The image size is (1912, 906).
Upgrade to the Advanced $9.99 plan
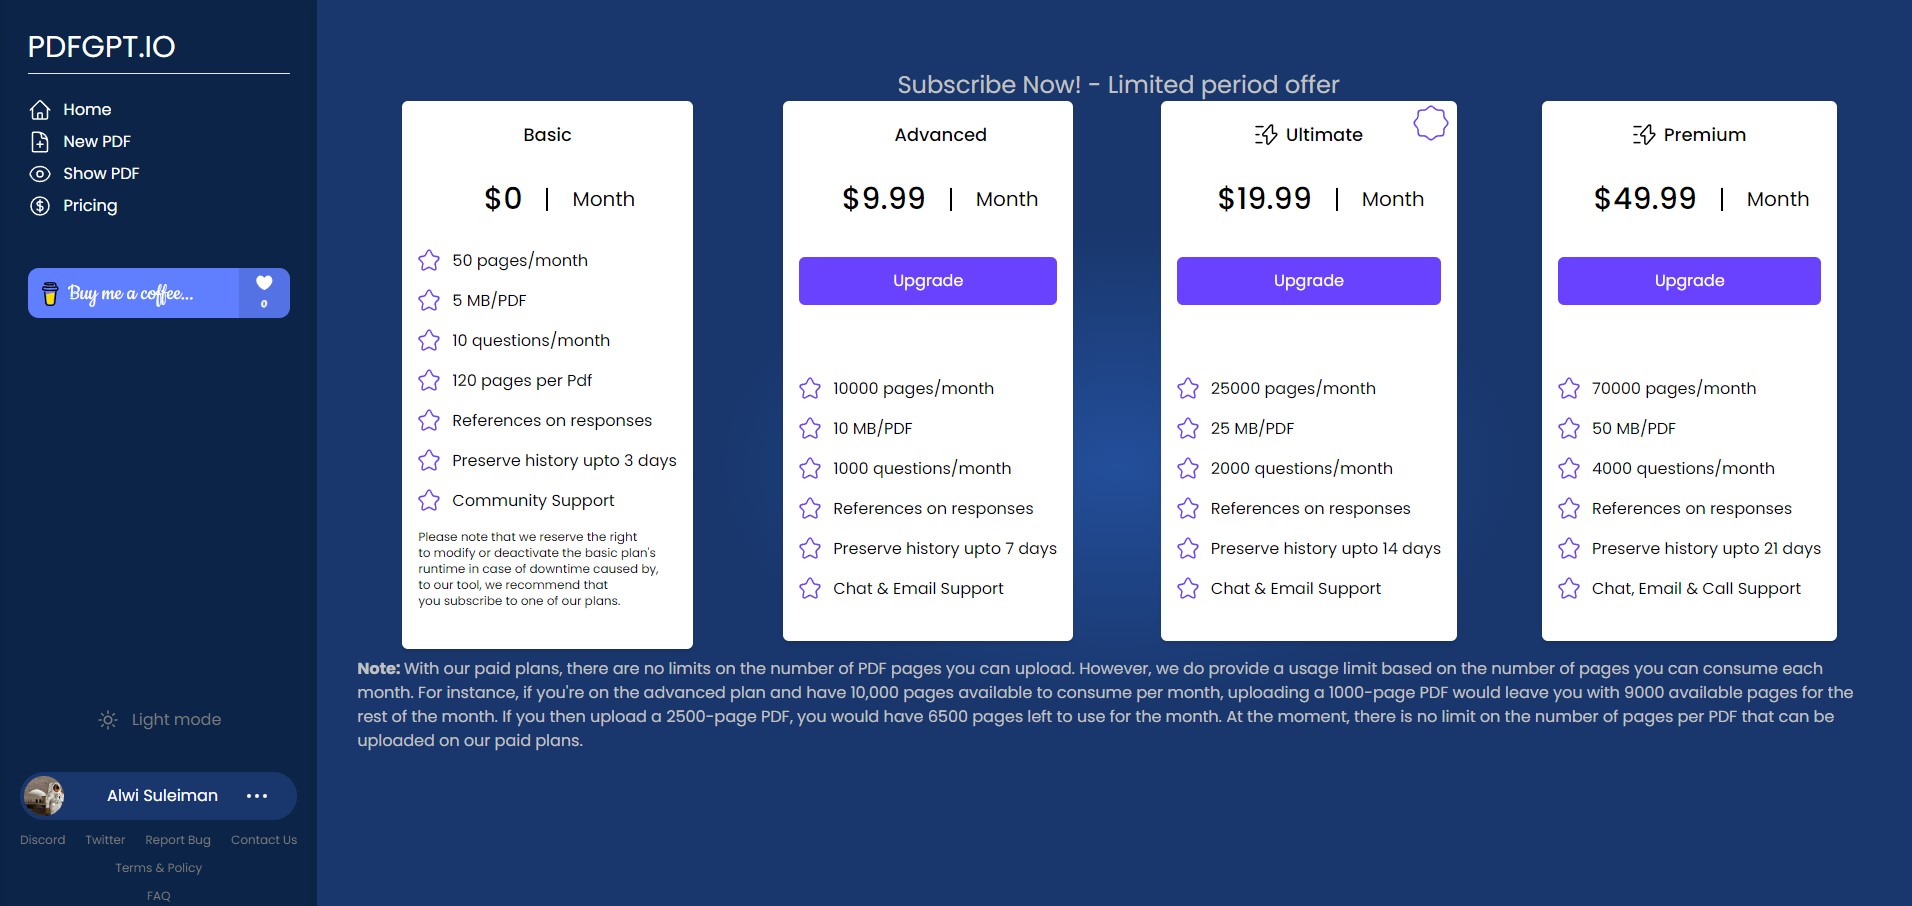(x=927, y=281)
